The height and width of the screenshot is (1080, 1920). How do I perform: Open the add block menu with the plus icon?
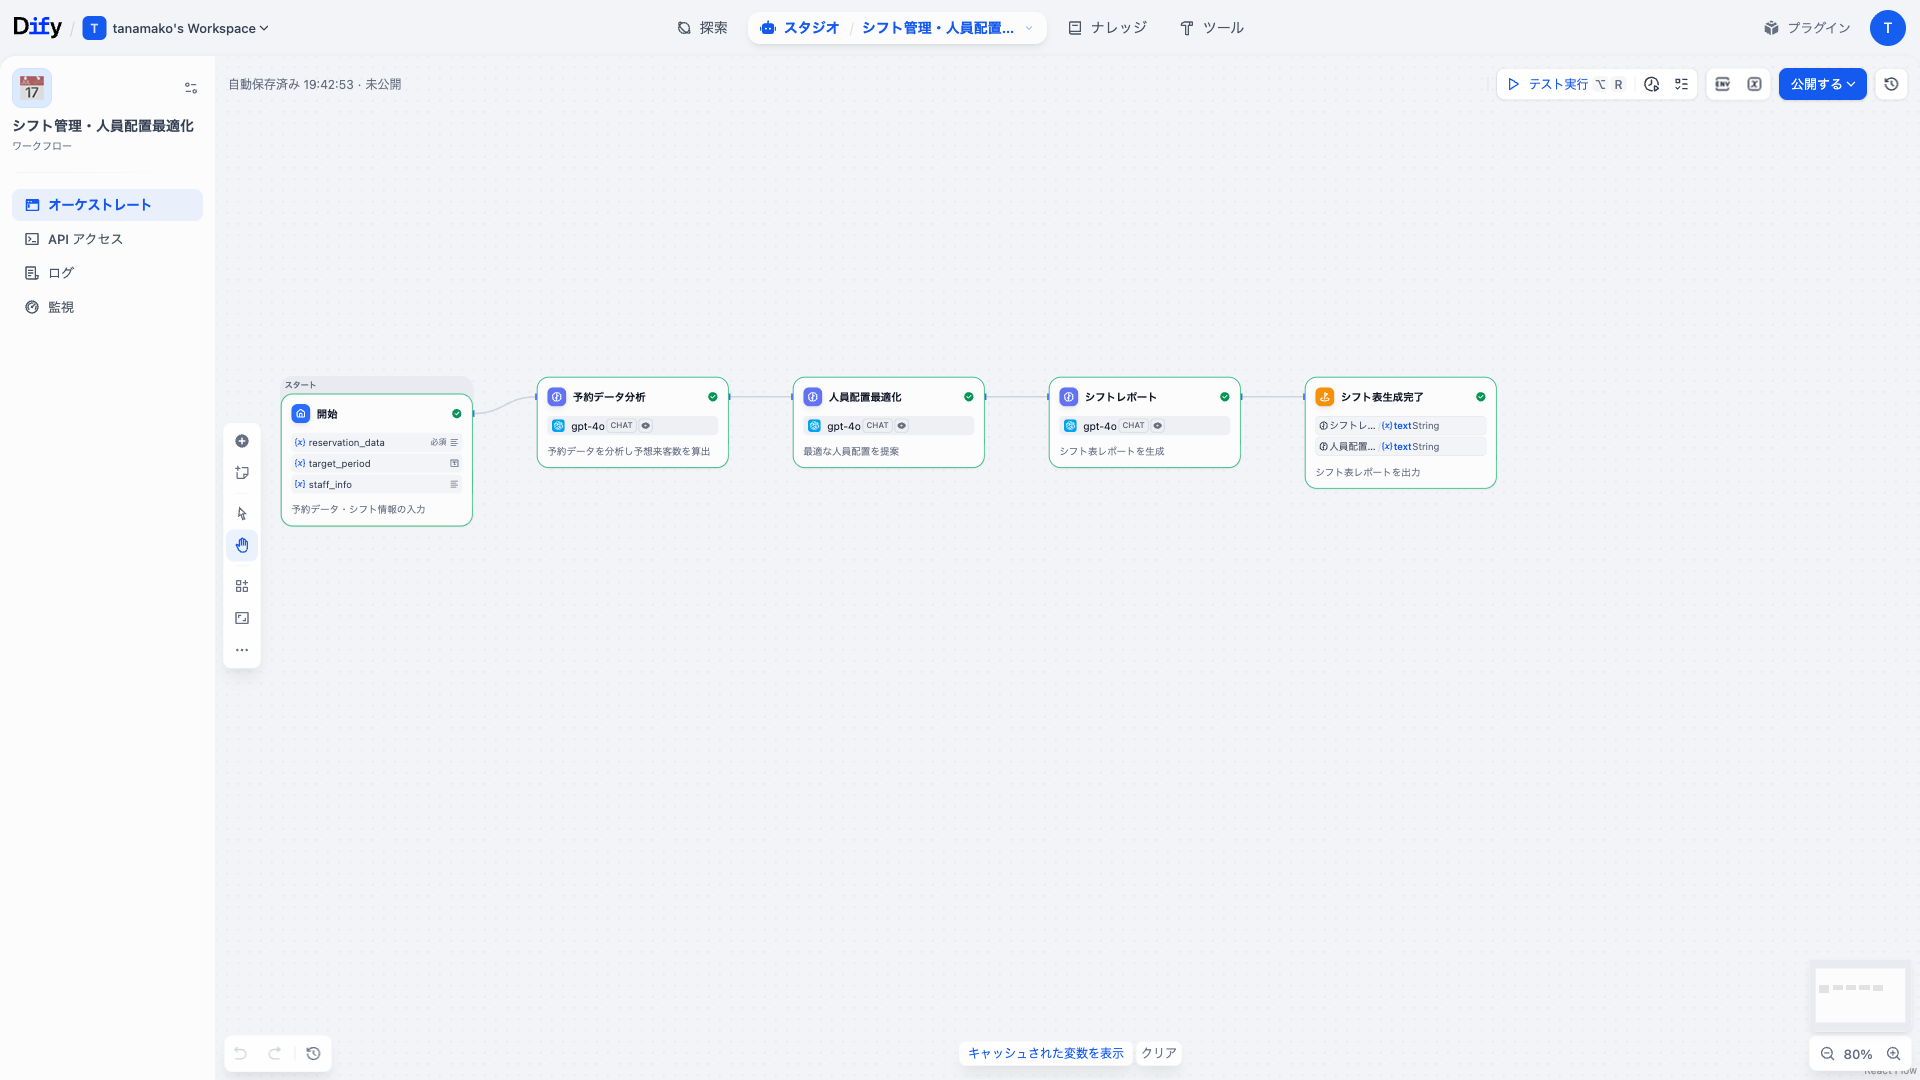[241, 440]
